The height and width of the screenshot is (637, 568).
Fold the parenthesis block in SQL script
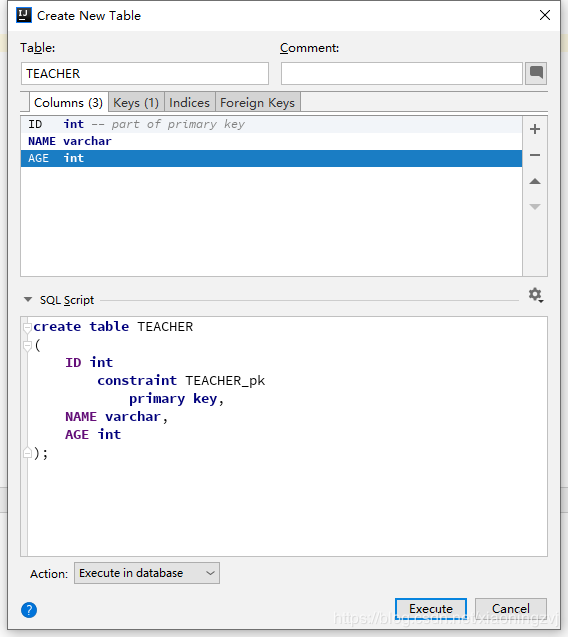[27, 346]
